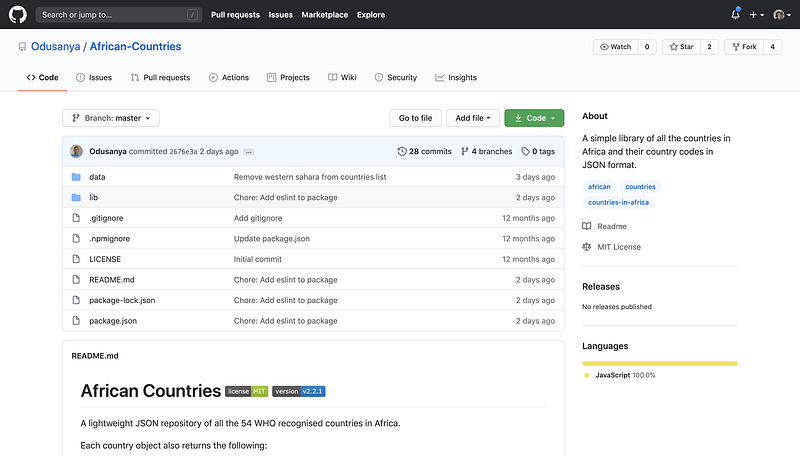Open Marketplace in top navigation
800x456 pixels.
(324, 15)
